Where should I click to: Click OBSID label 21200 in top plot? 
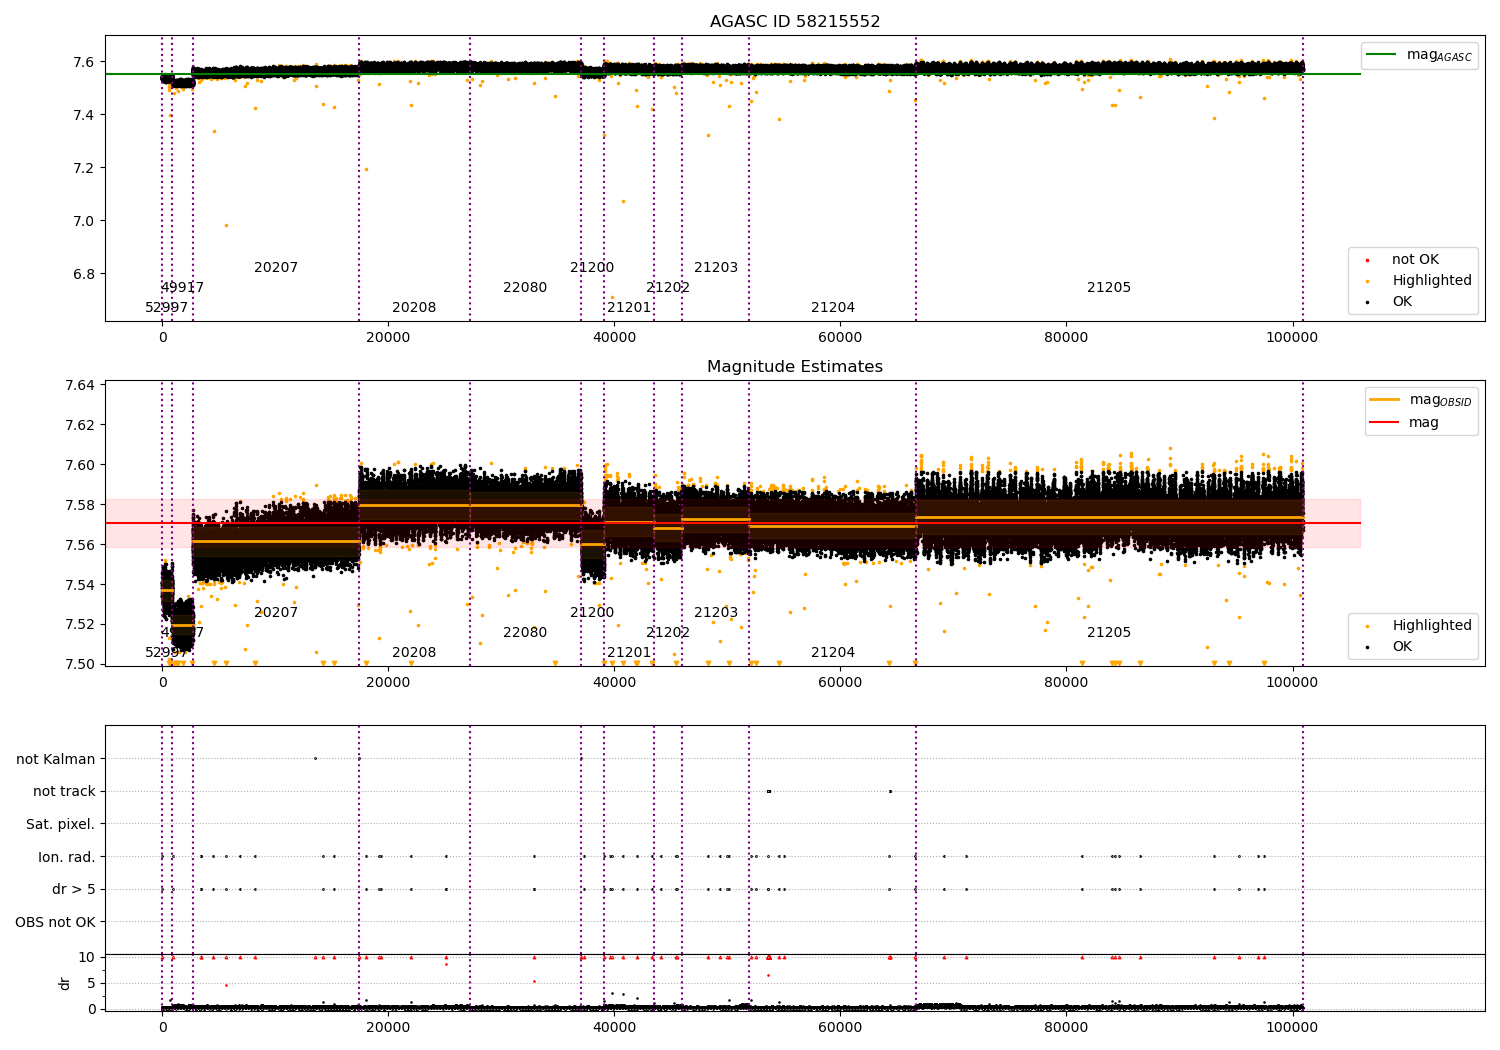coord(592,268)
